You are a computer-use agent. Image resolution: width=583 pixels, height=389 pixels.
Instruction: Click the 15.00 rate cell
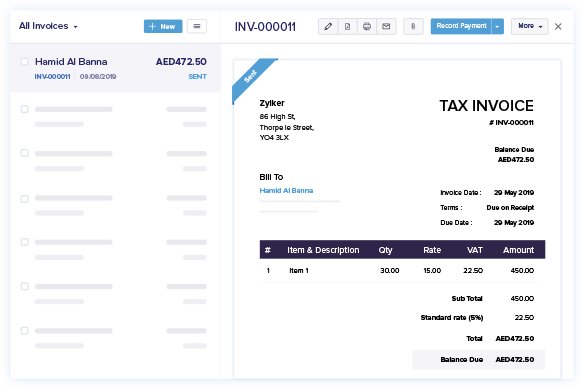pyautogui.click(x=432, y=270)
